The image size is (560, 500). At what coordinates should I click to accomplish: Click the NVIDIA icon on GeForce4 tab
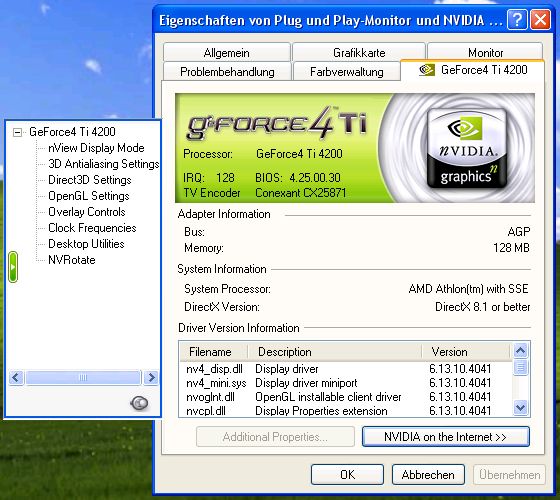pyautogui.click(x=427, y=70)
